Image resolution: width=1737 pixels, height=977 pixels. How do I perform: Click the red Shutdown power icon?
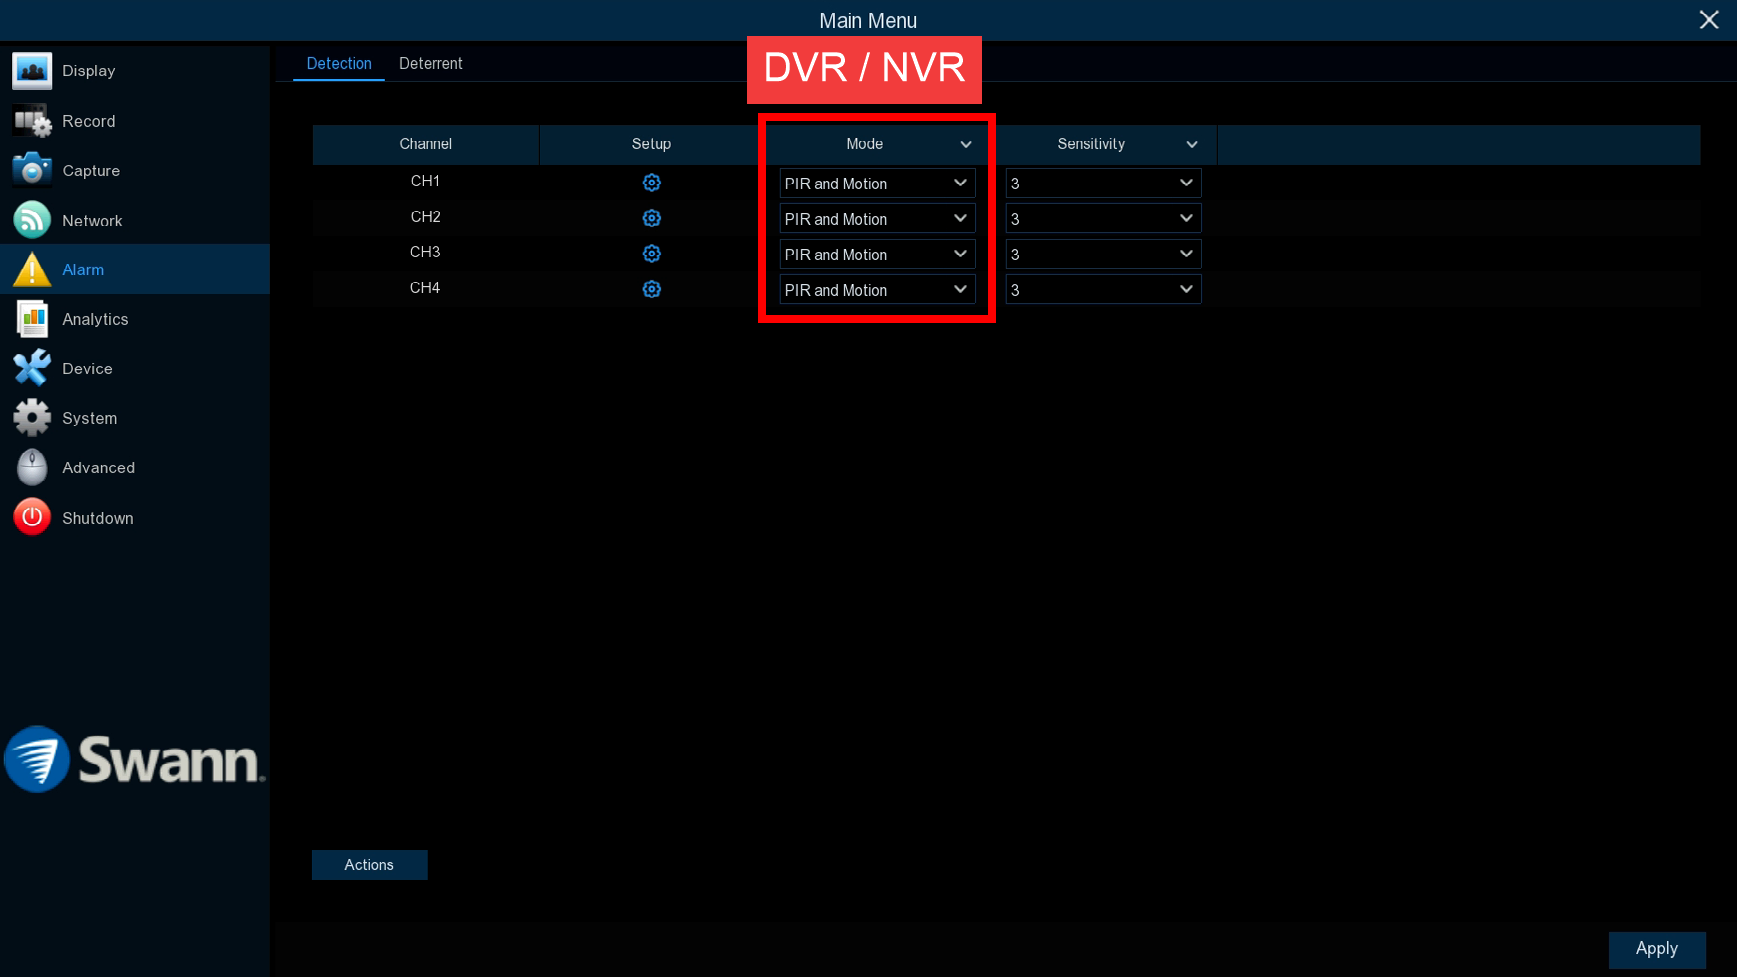tap(32, 517)
